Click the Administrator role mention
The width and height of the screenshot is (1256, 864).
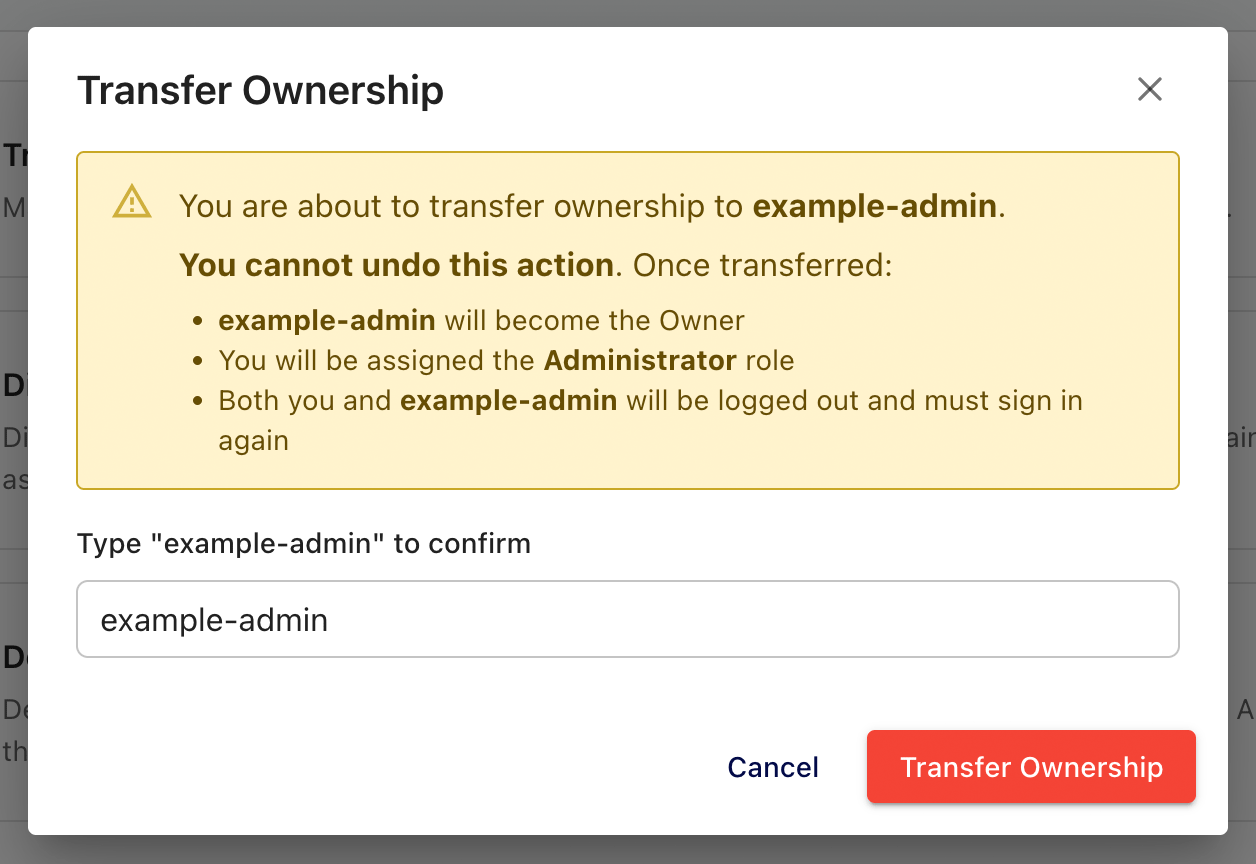(x=638, y=360)
